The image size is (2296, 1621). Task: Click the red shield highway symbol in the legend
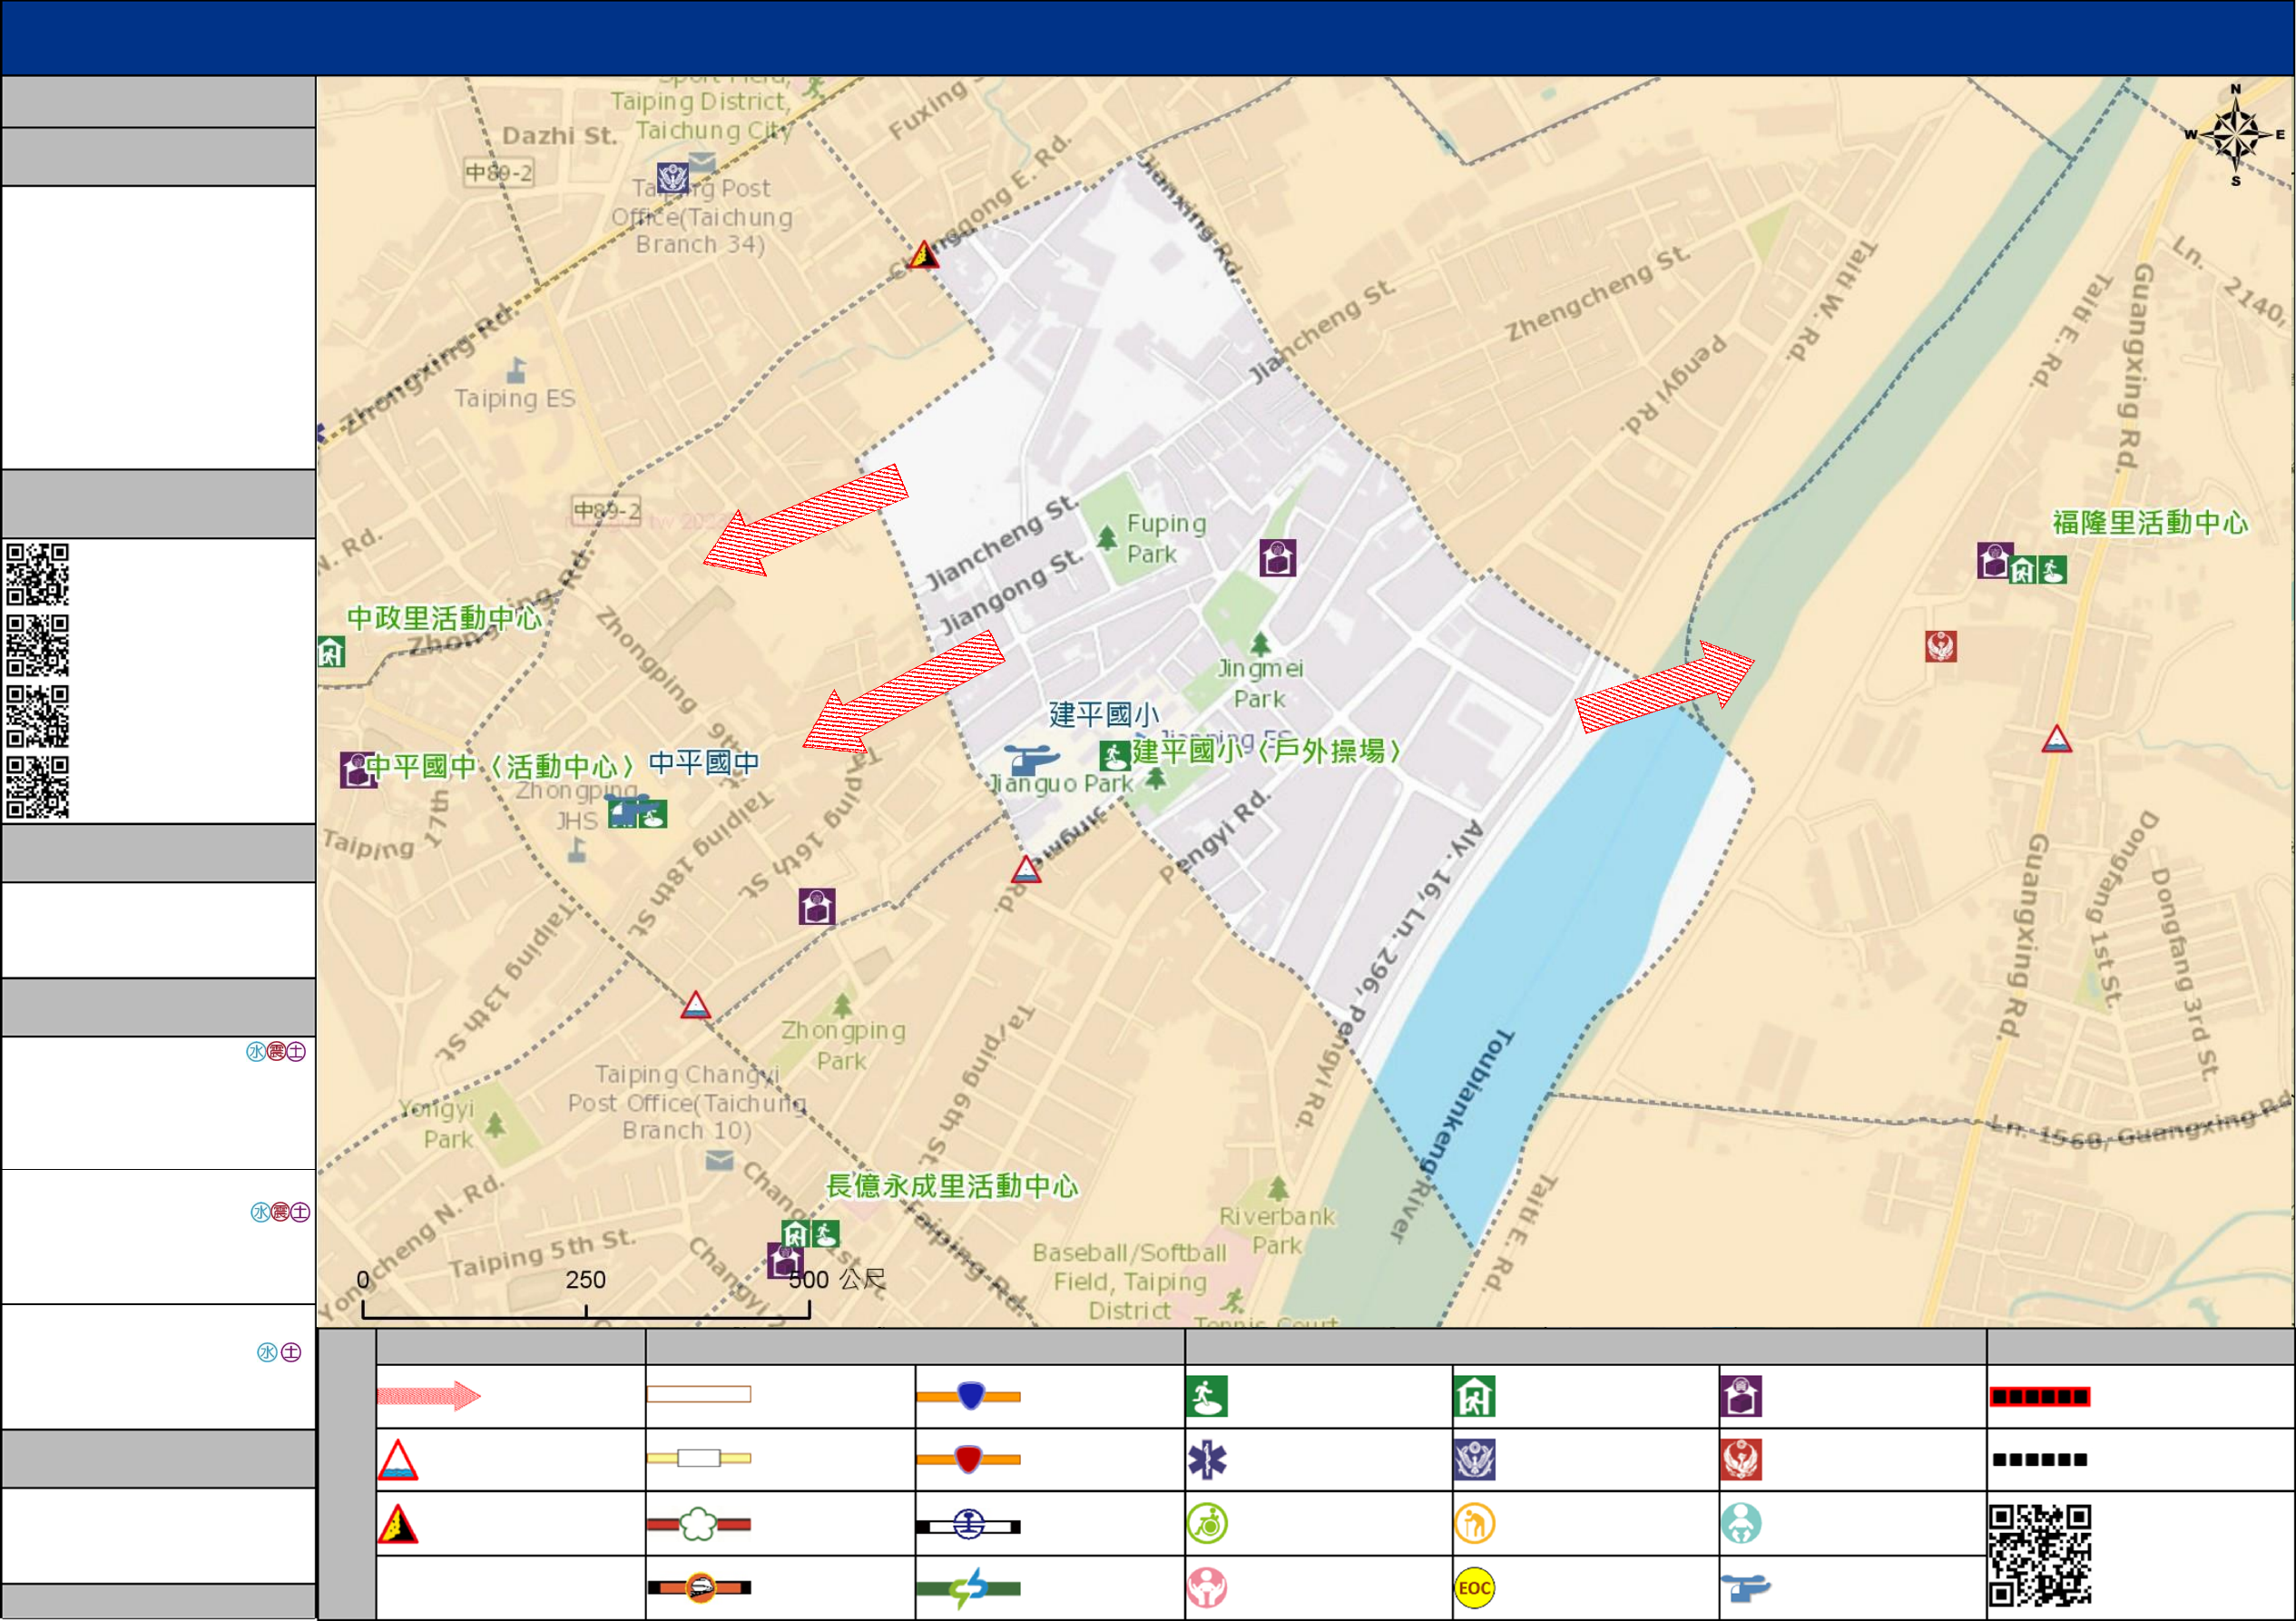pos(968,1459)
